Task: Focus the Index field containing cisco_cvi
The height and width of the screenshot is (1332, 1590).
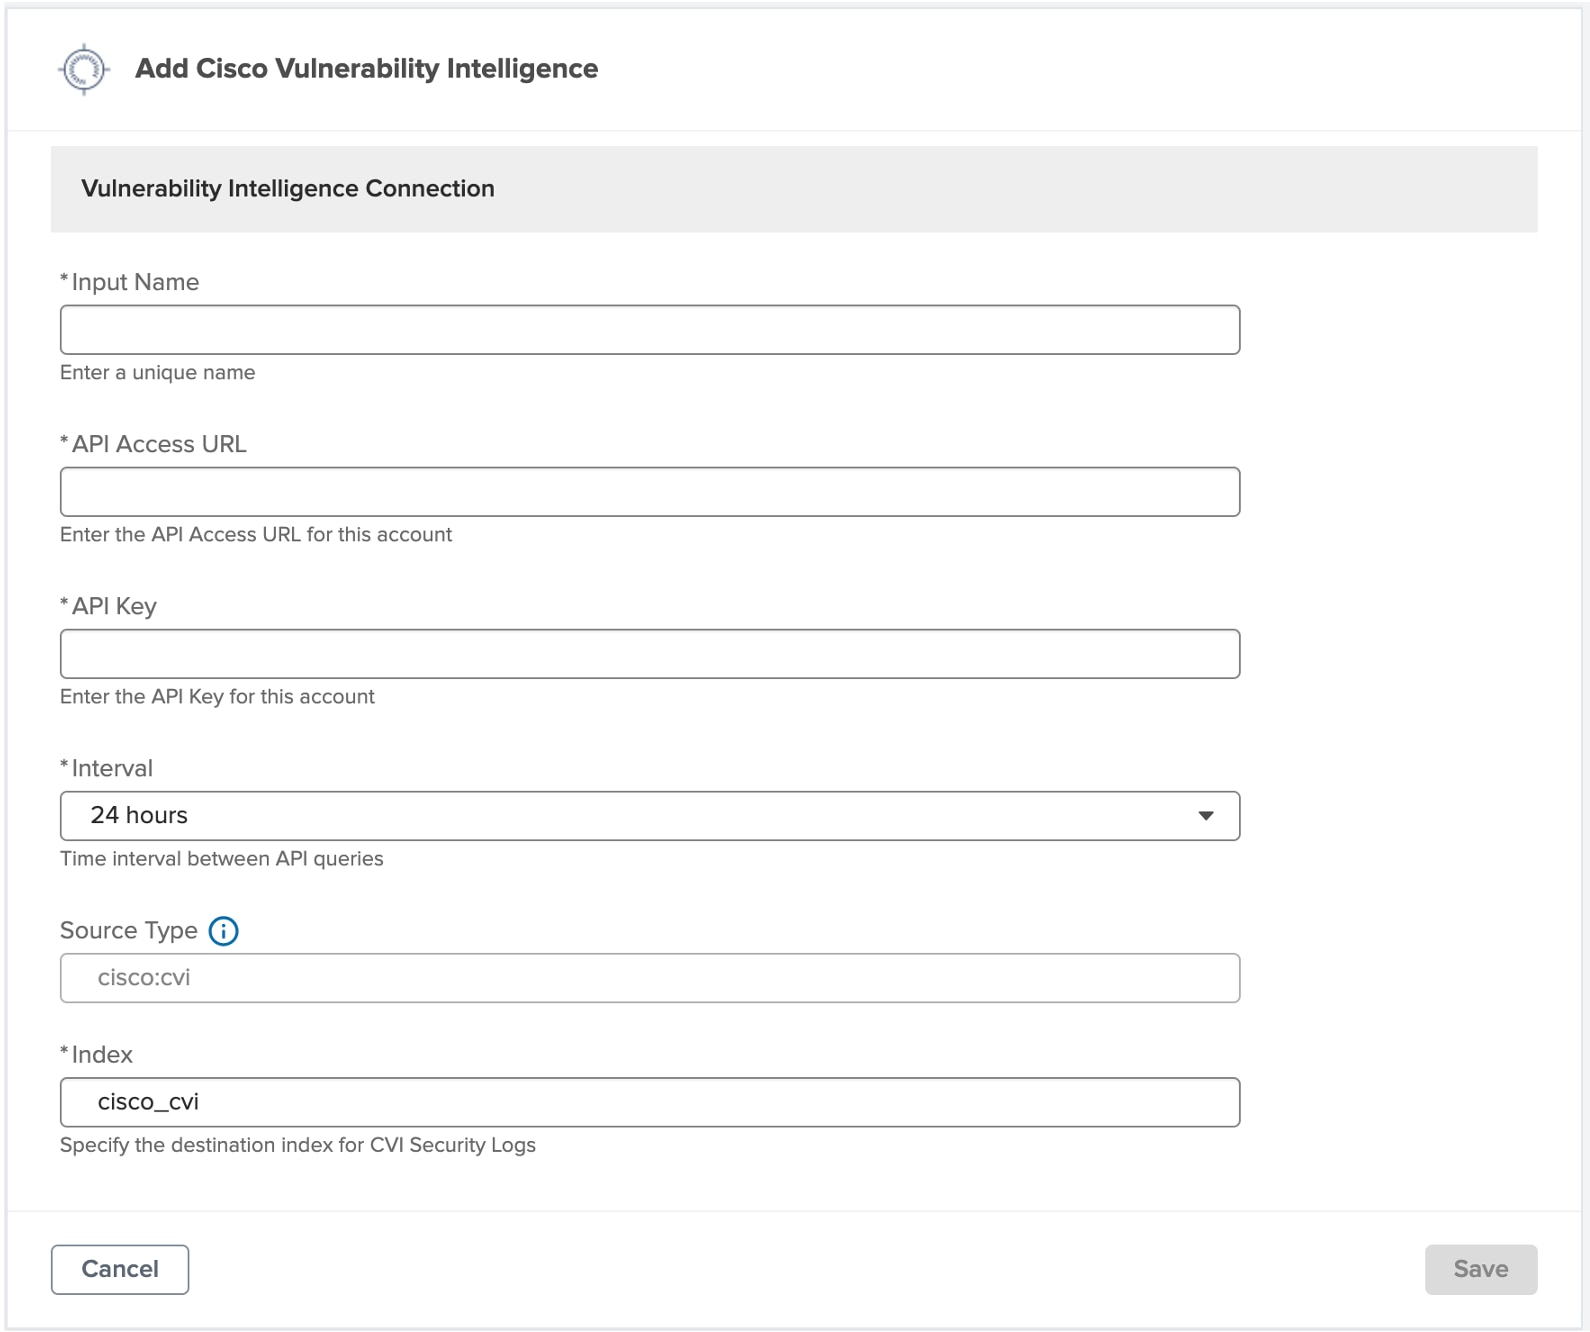Action: 650,1102
